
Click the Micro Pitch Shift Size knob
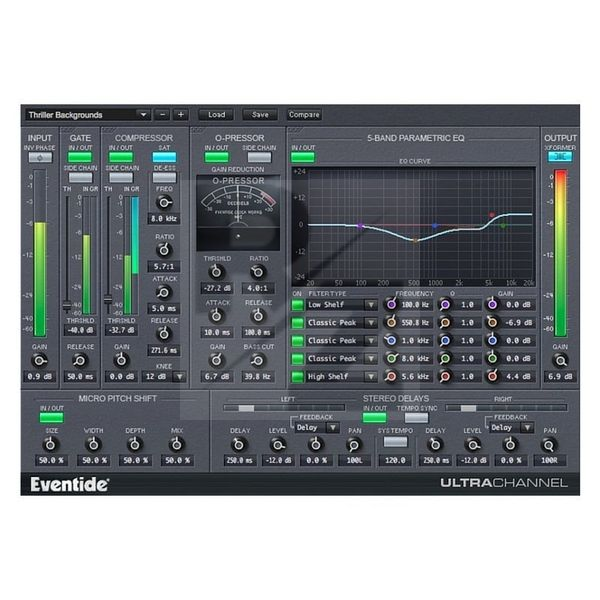51,445
